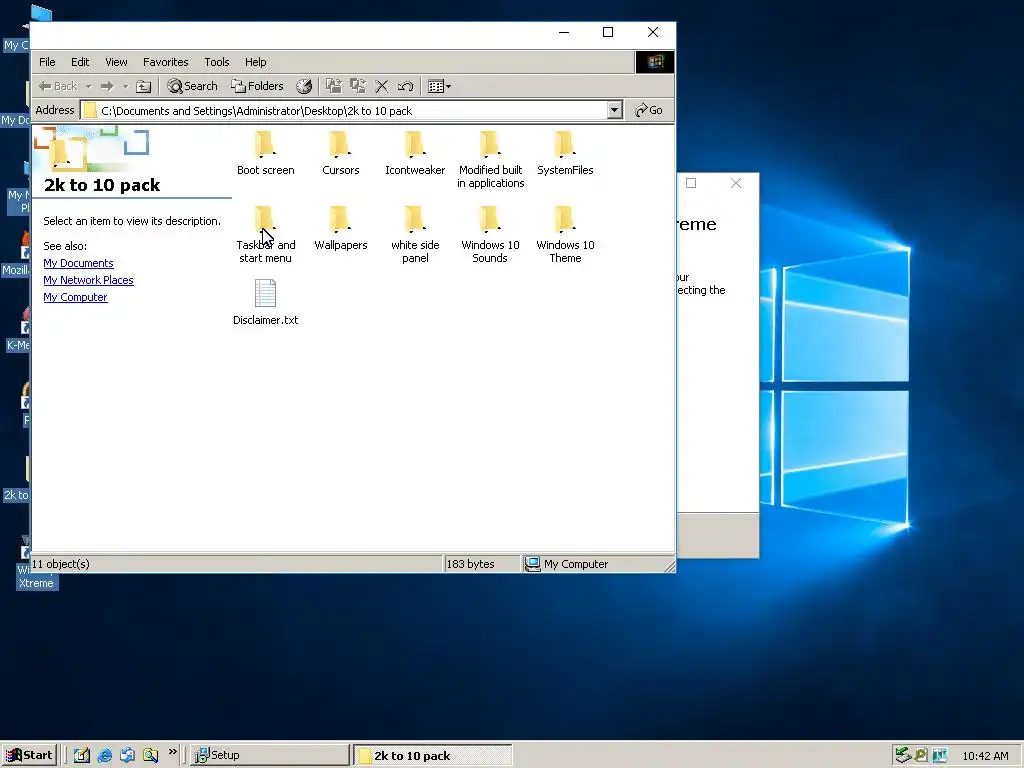
Task: Switch to the Setup taskbar button
Action: tap(270, 755)
